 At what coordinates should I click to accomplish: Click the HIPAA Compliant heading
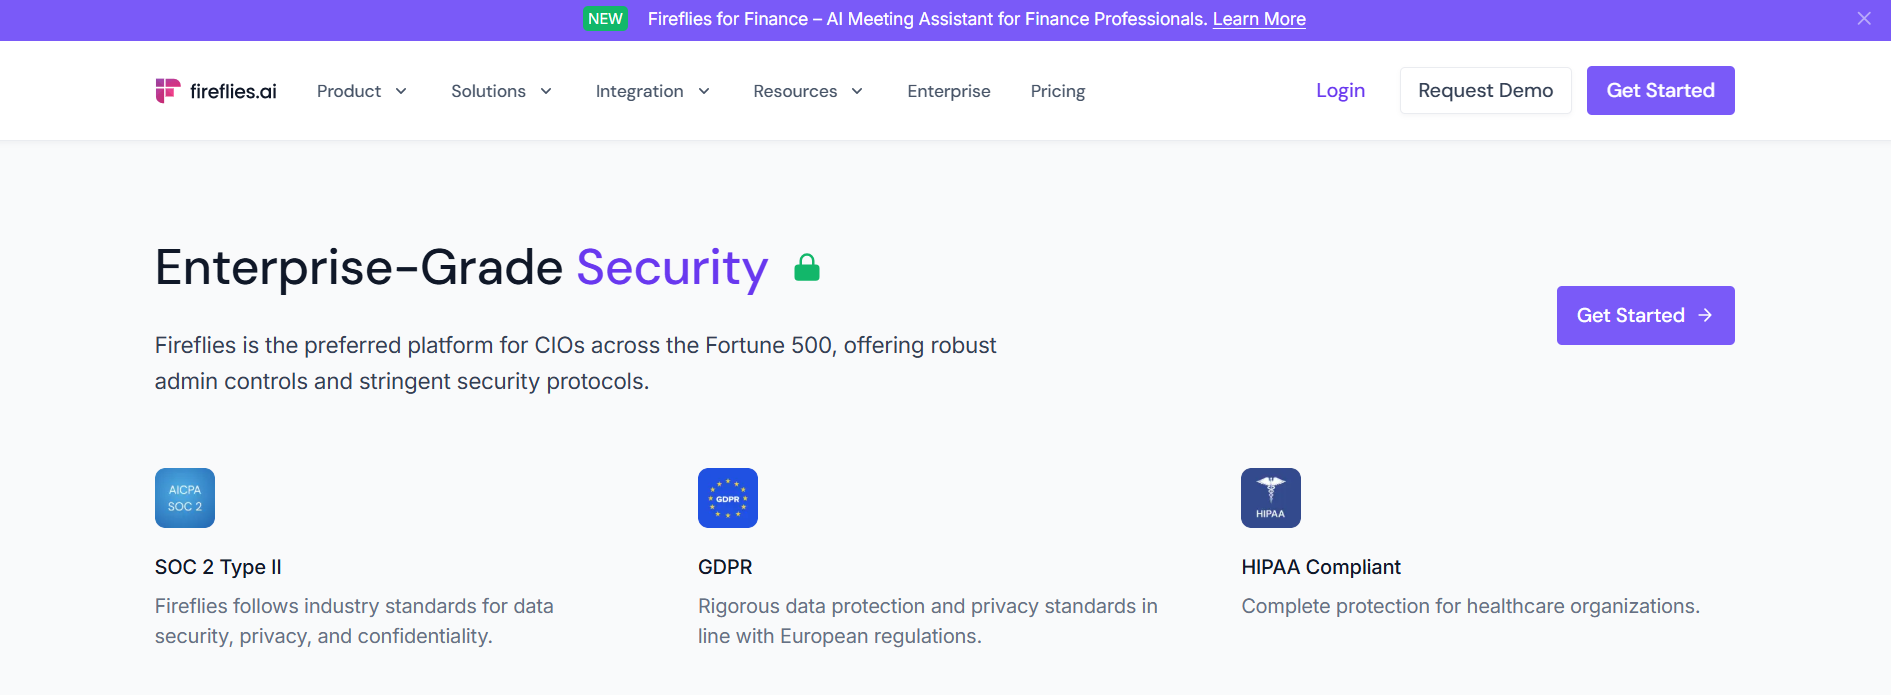click(x=1321, y=567)
